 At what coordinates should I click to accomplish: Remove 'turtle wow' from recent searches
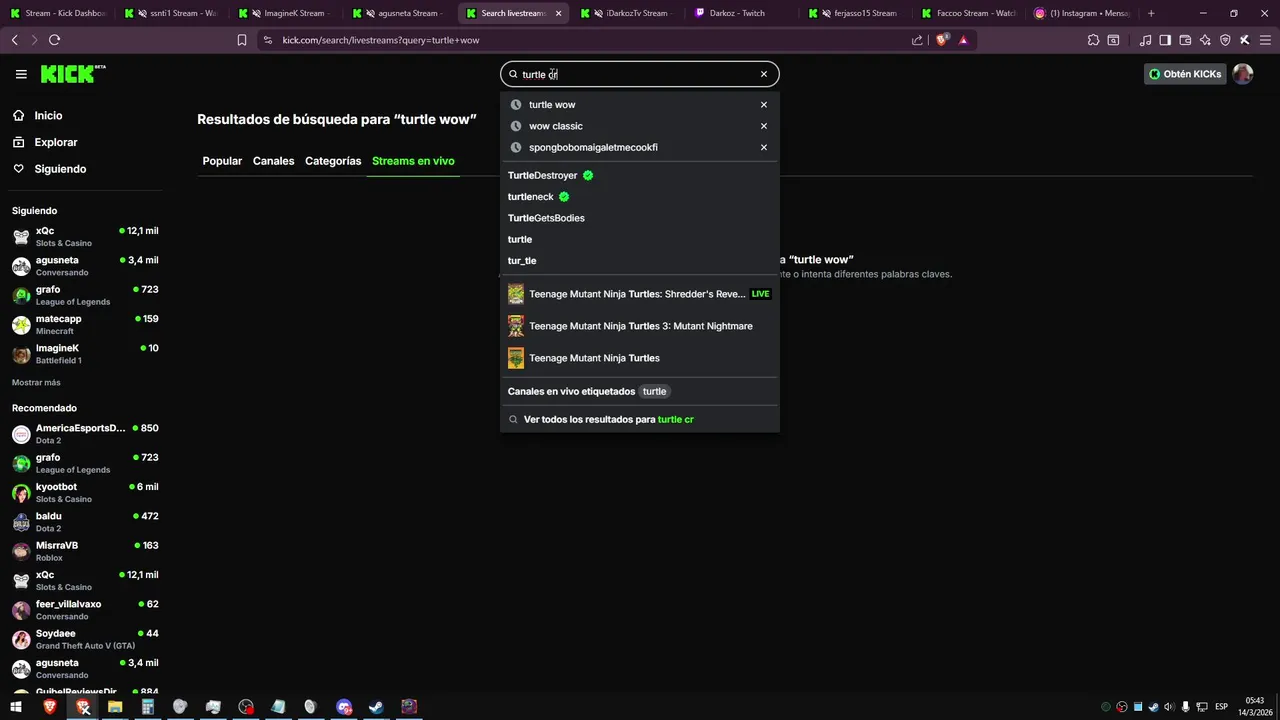(x=764, y=105)
